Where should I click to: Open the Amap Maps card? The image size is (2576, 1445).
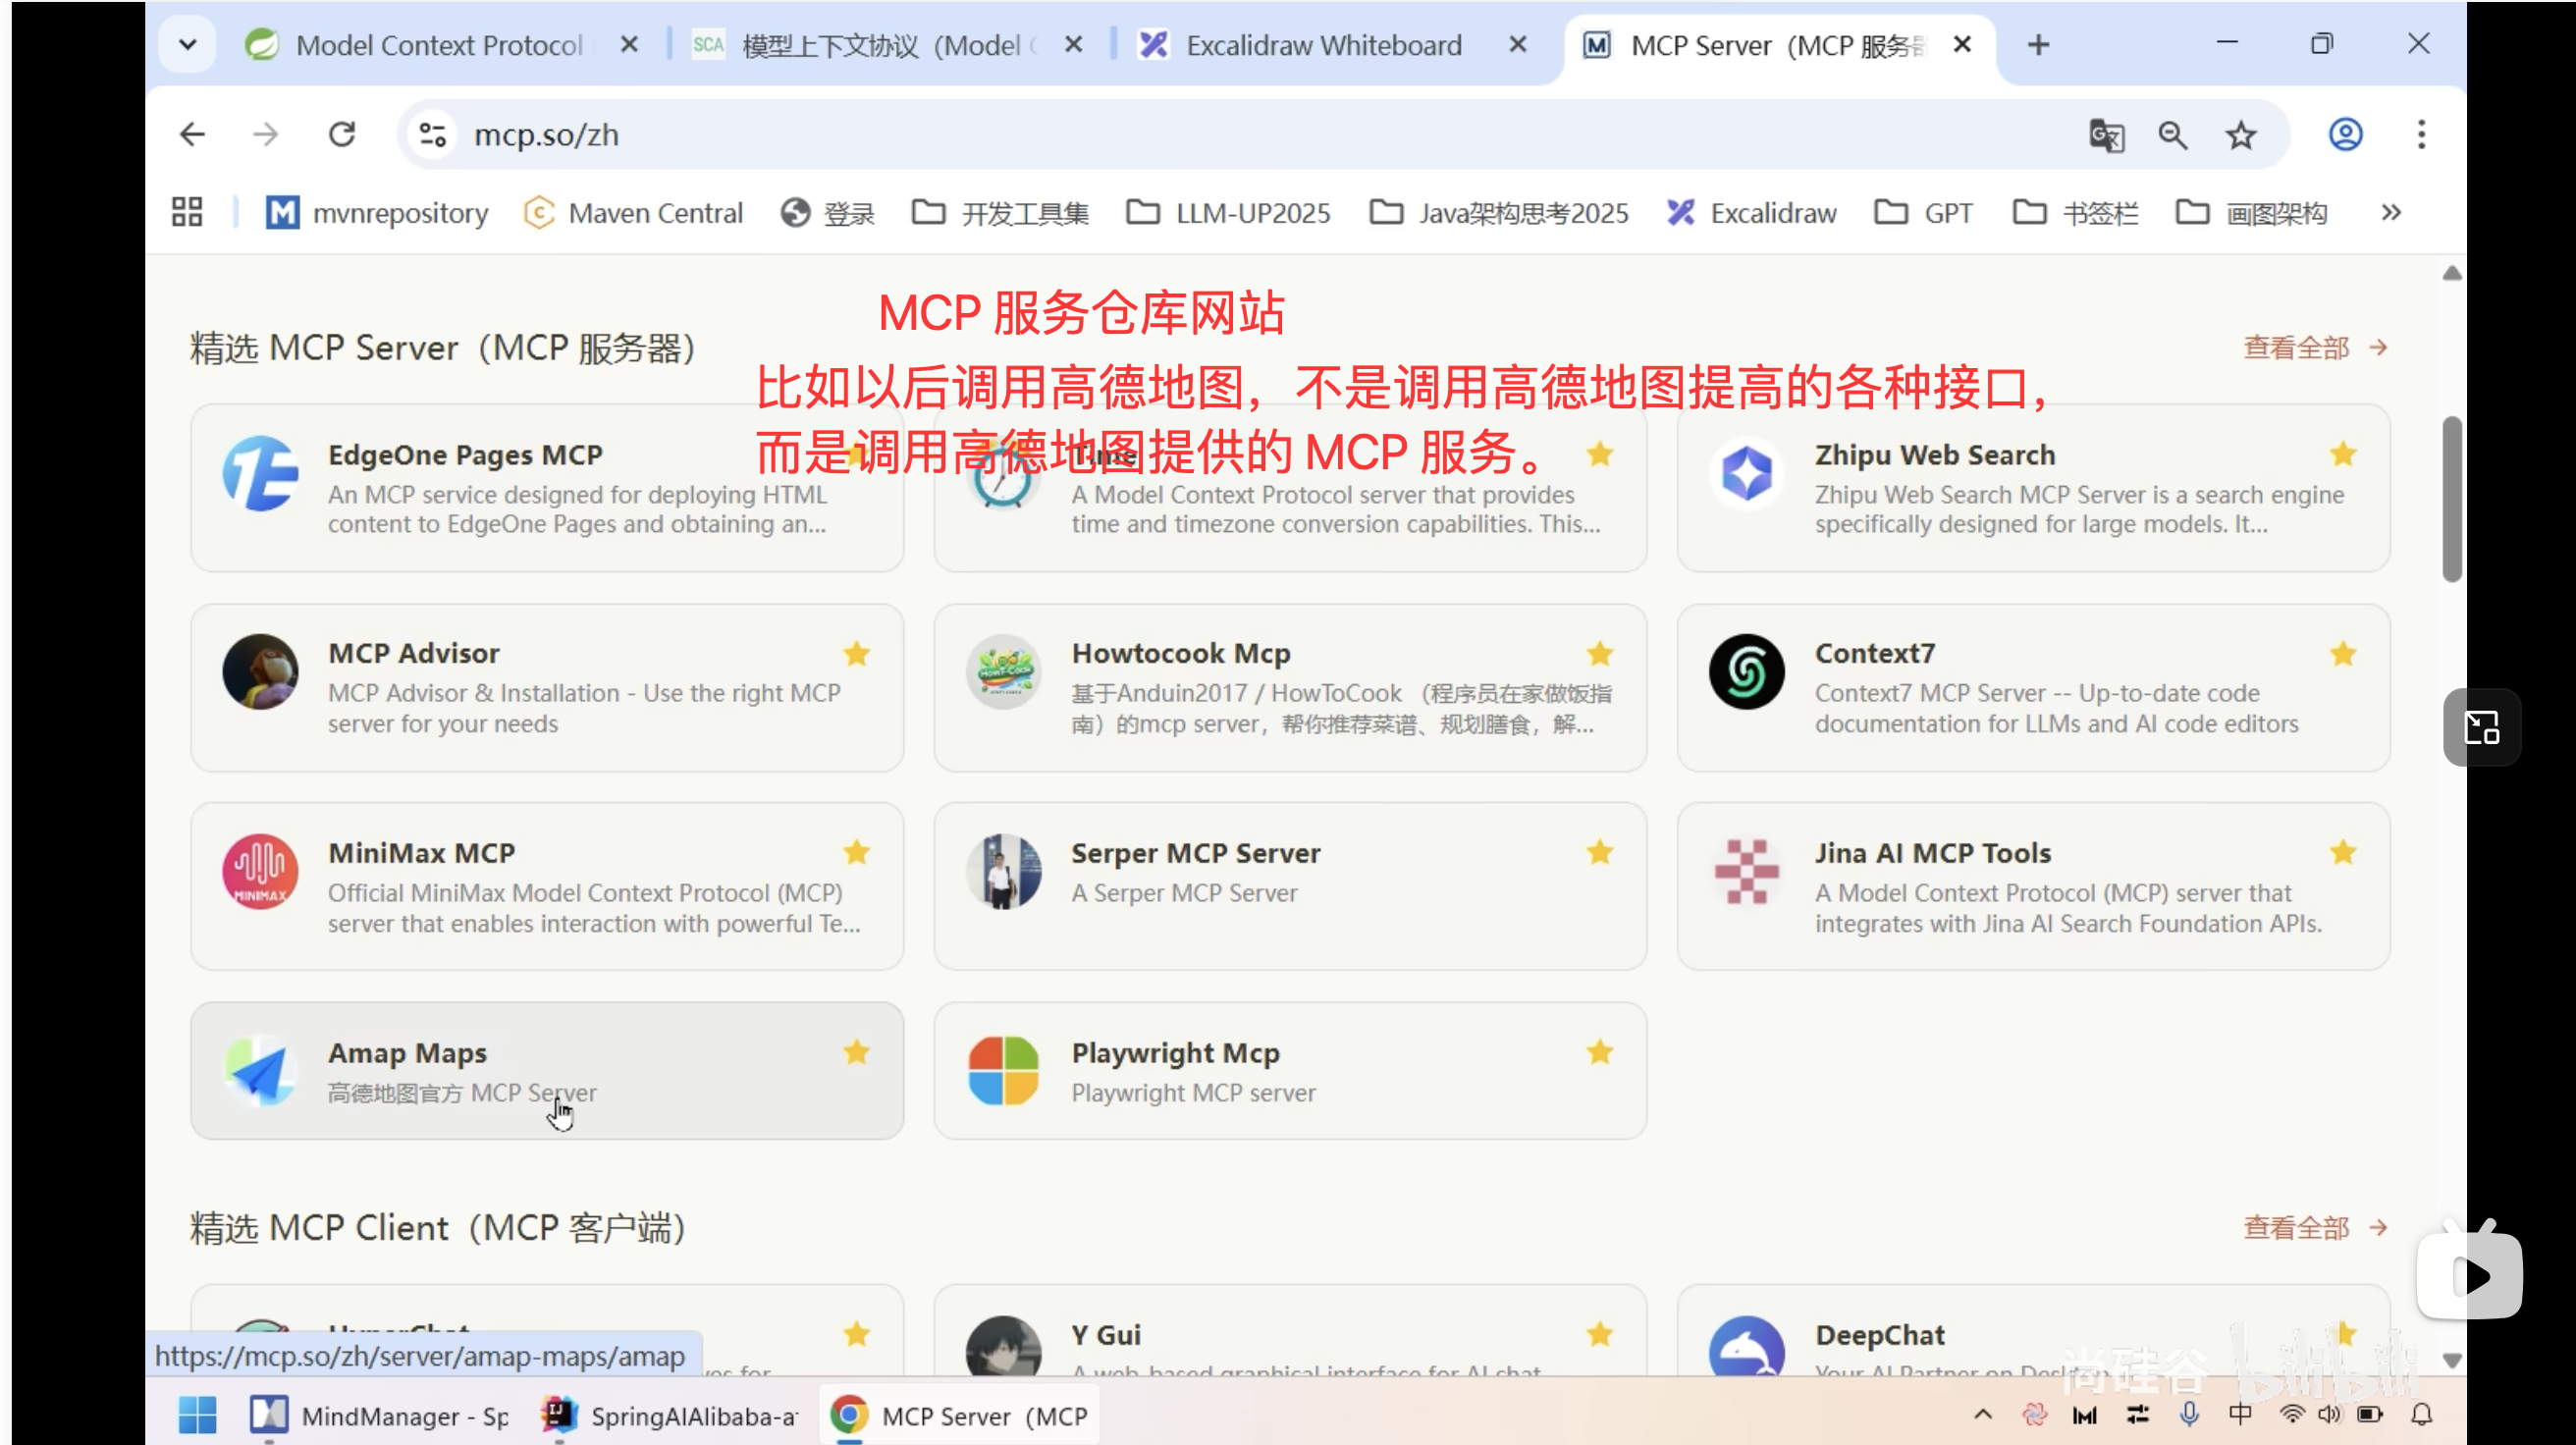click(x=547, y=1070)
